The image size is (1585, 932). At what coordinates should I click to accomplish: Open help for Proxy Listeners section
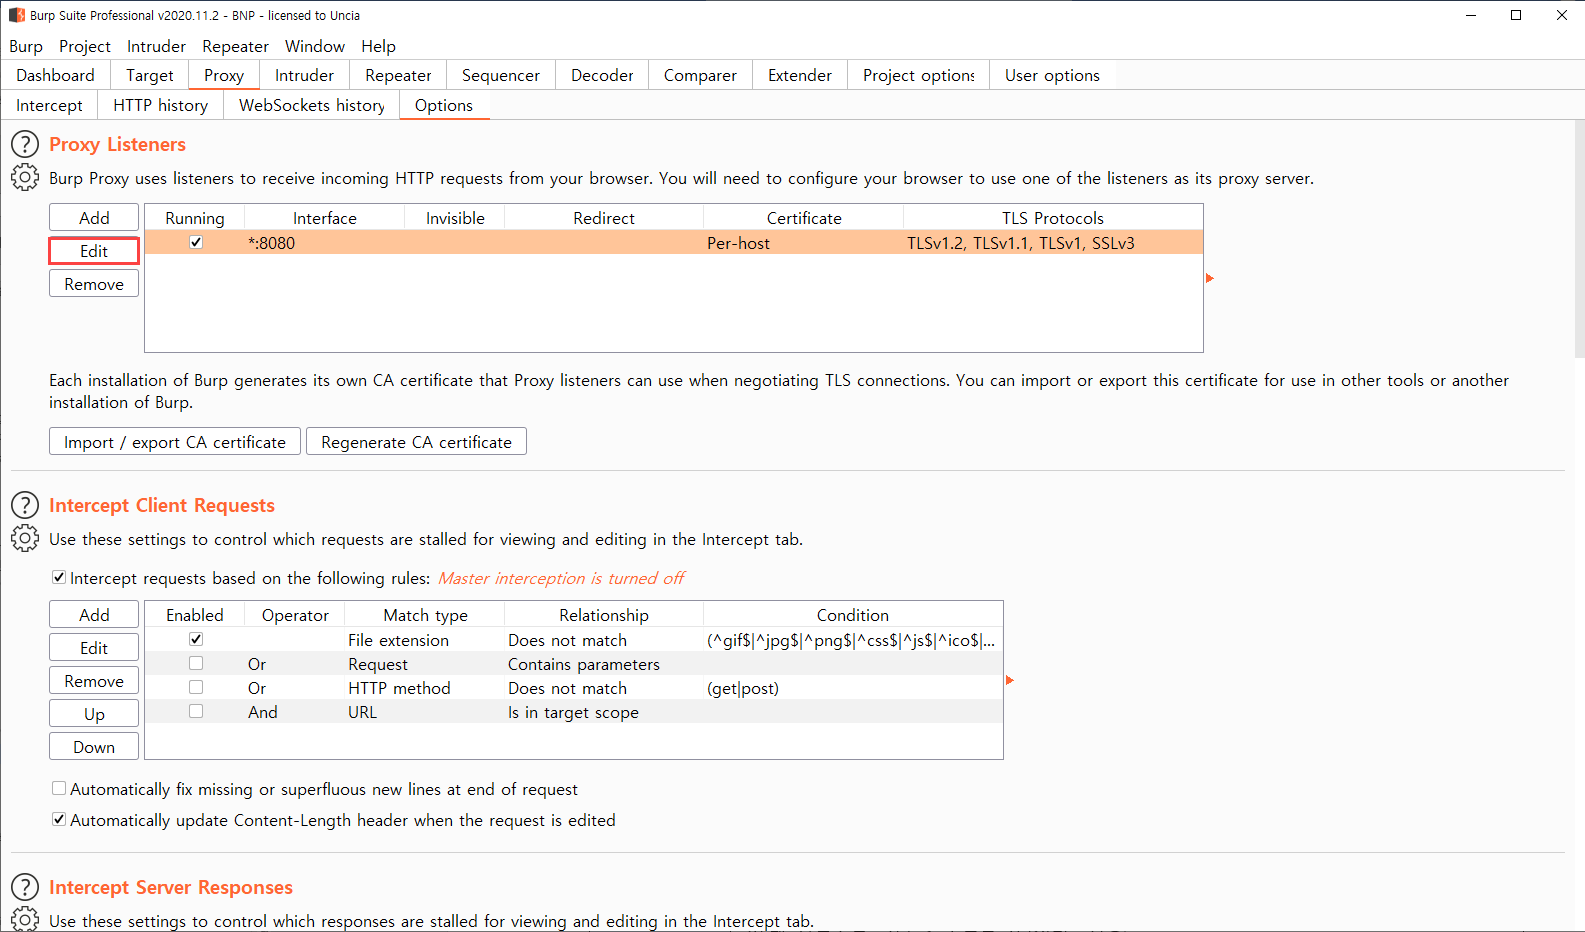(x=24, y=144)
